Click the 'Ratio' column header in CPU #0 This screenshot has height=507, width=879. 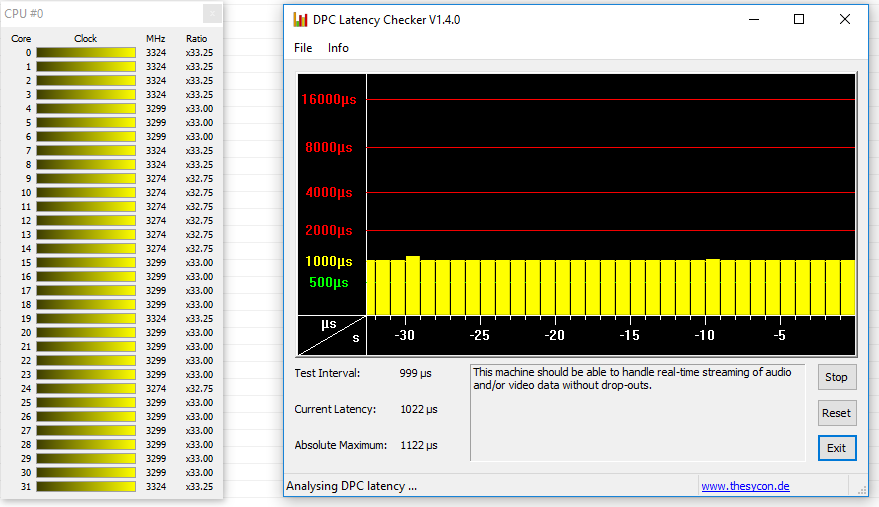click(x=196, y=39)
